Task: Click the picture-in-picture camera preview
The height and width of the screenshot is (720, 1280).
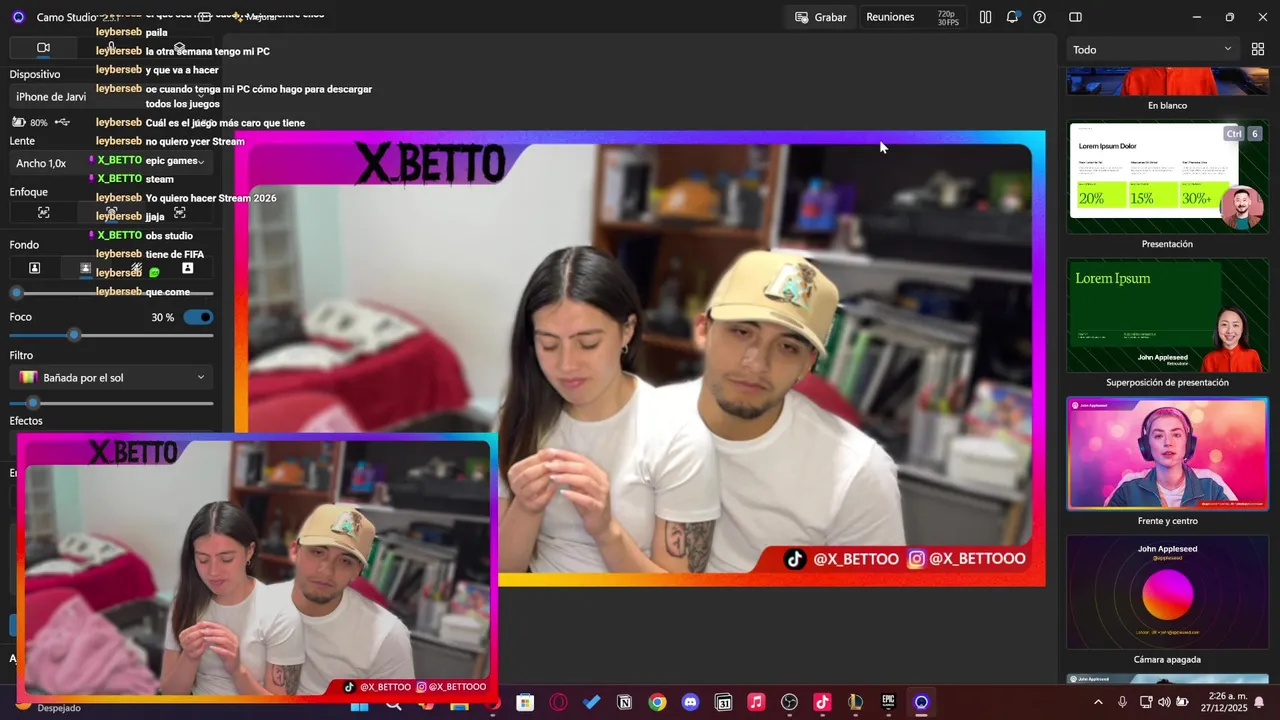Action: click(257, 567)
